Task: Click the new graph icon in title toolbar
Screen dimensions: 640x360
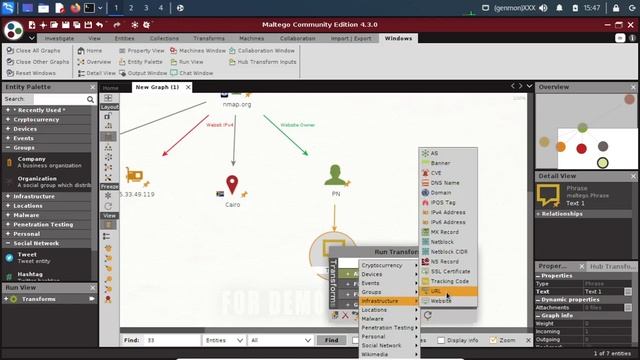Action: pos(32,25)
